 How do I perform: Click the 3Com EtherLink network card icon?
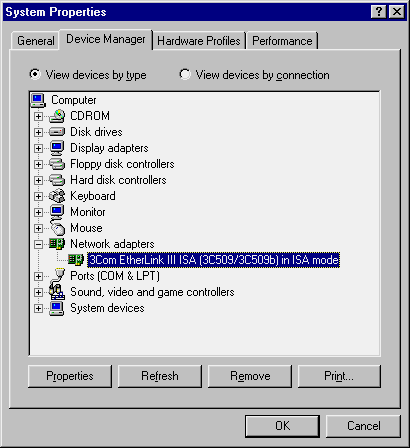click(x=76, y=260)
